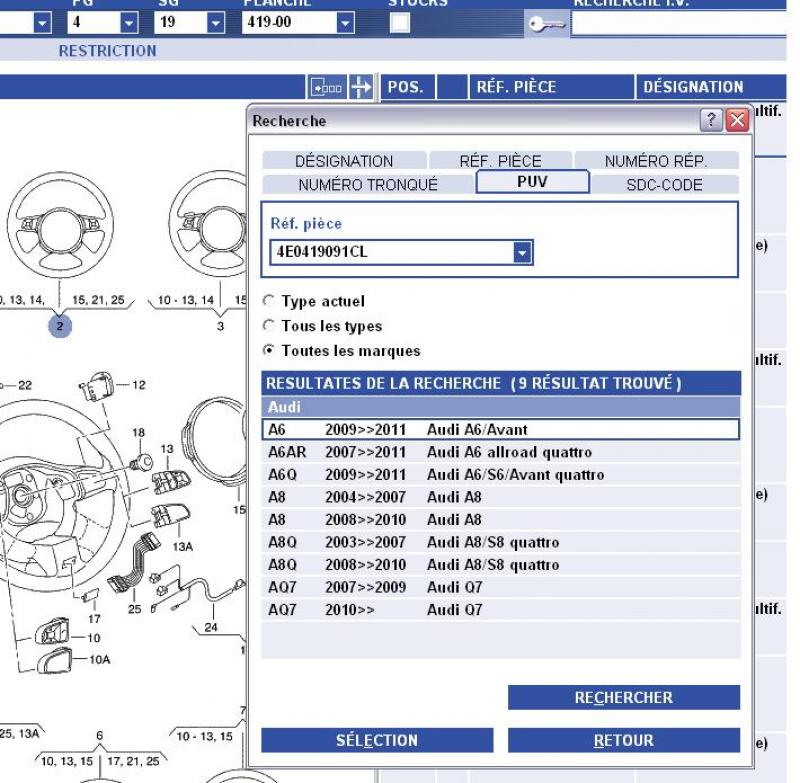Select highlighted position 2 bubble in the diagram
Image resolution: width=800 pixels, height=783 pixels.
click(x=59, y=326)
